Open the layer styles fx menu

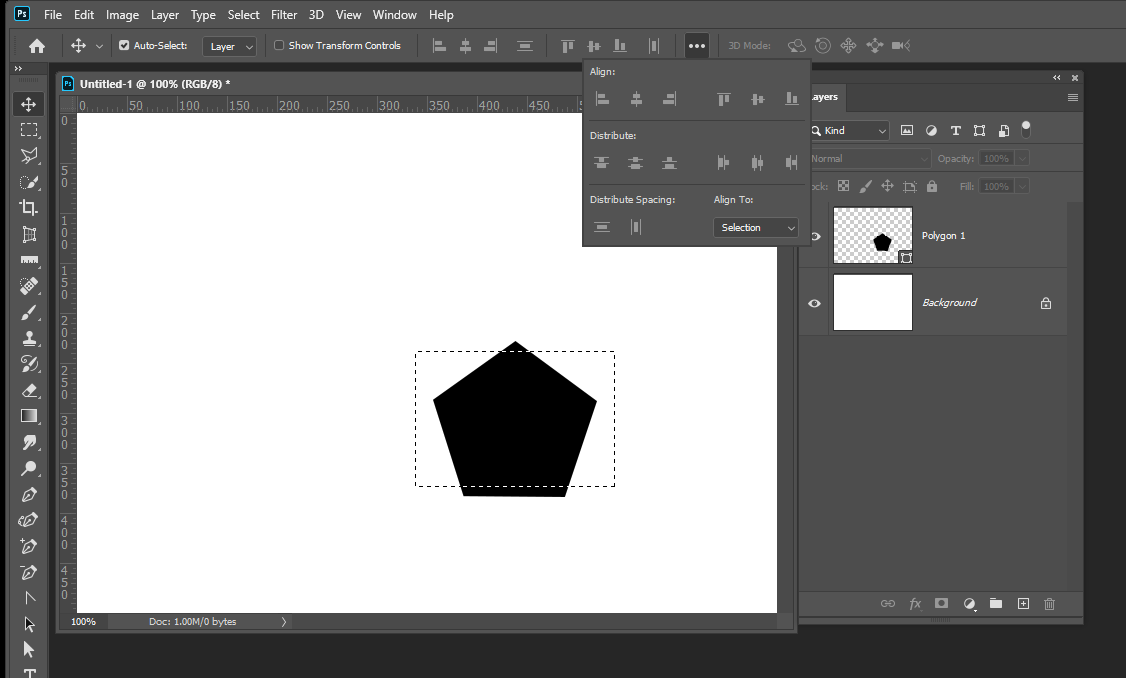click(915, 603)
